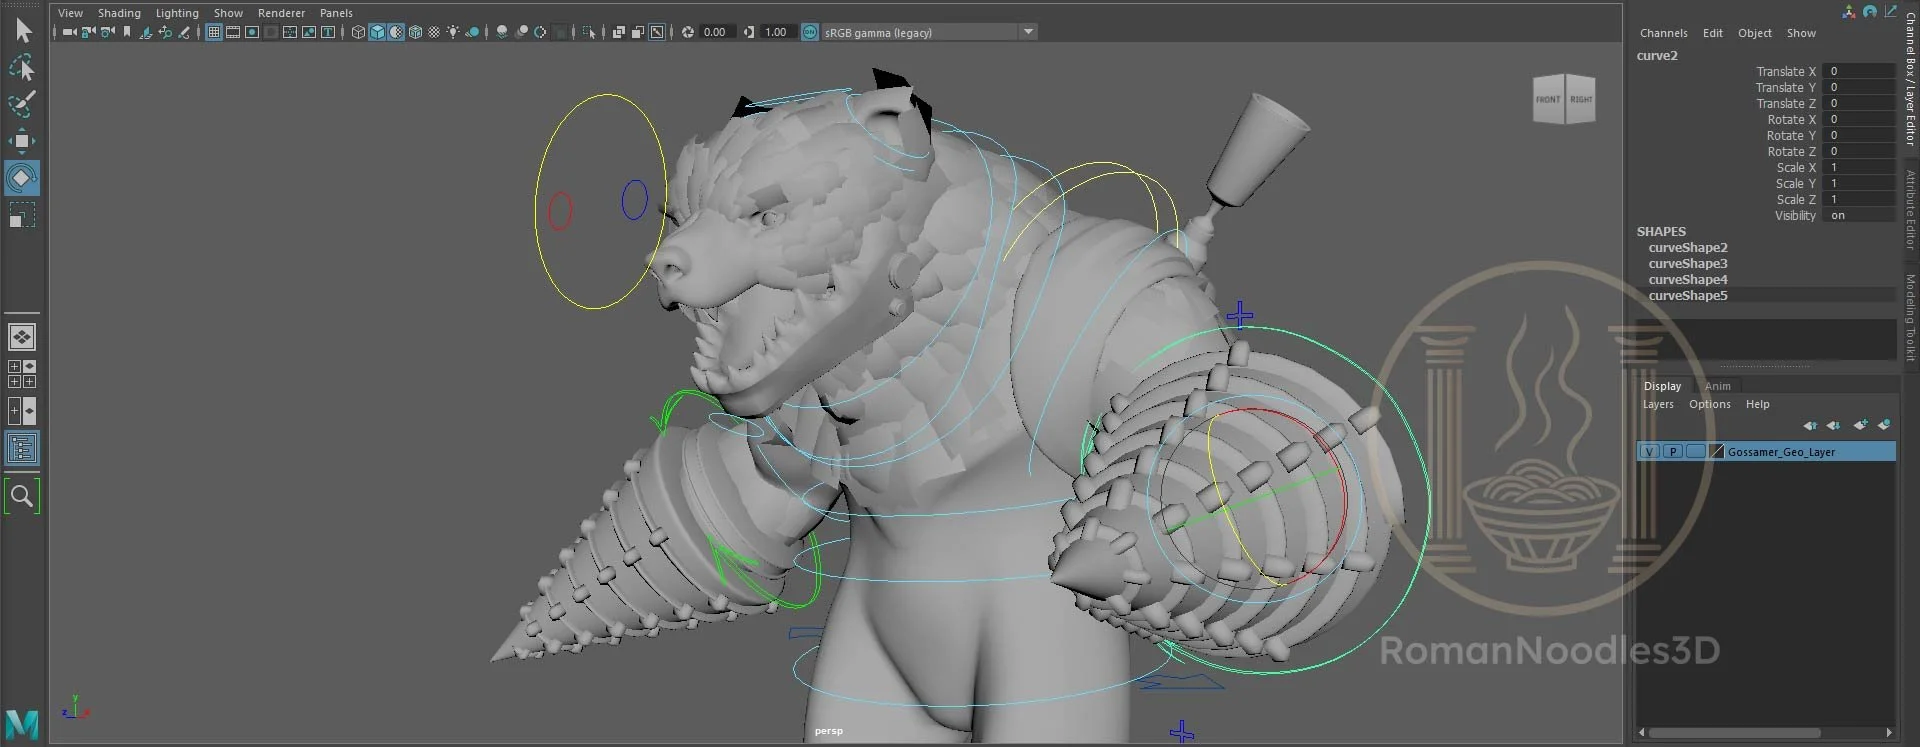The image size is (1920, 747).
Task: Click the camera Bookmarks icon
Action: tap(127, 32)
